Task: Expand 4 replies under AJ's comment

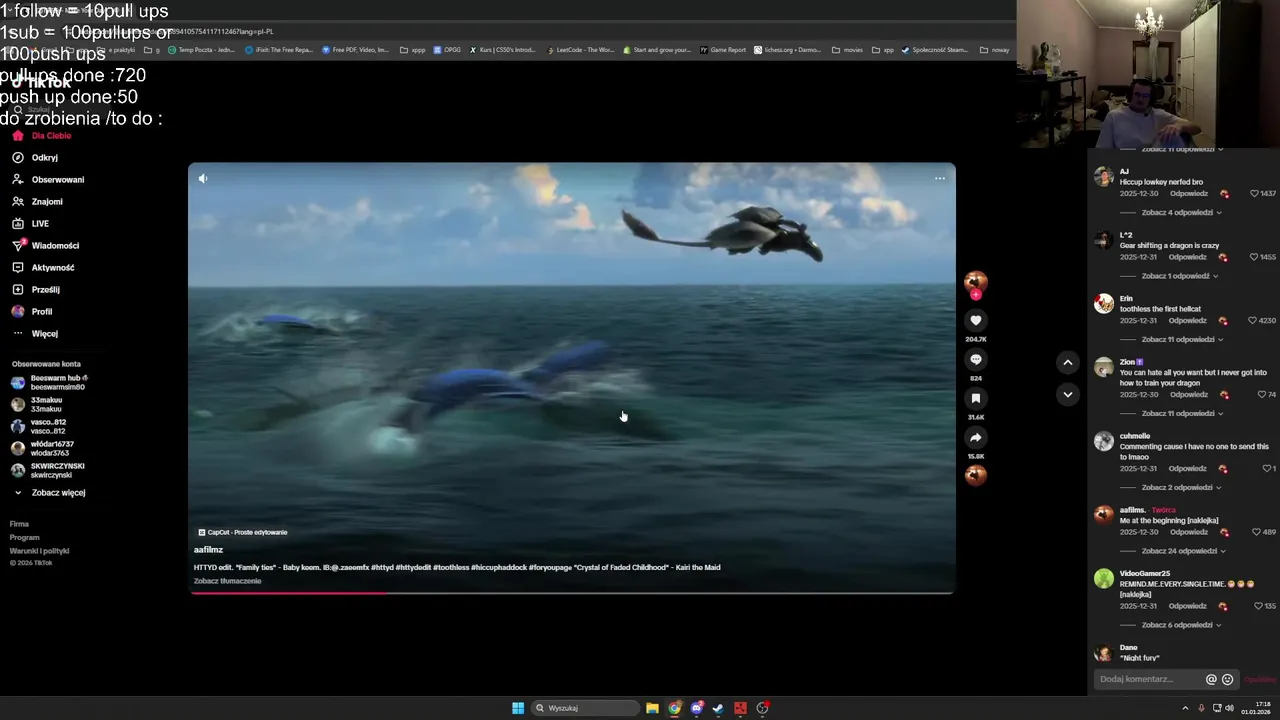Action: pyautogui.click(x=1180, y=213)
